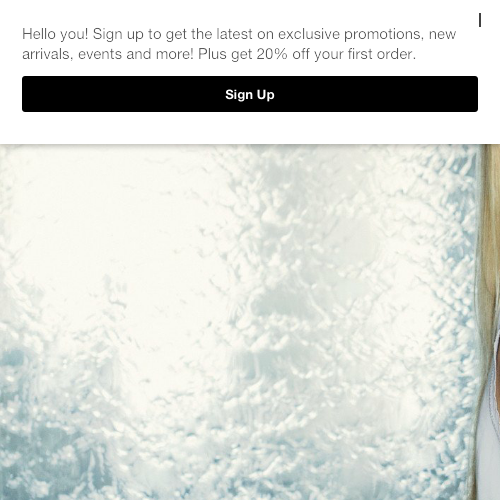Screen dimensions: 500x500
Task: Click right end of Sign Up button
Action: click(x=467, y=94)
